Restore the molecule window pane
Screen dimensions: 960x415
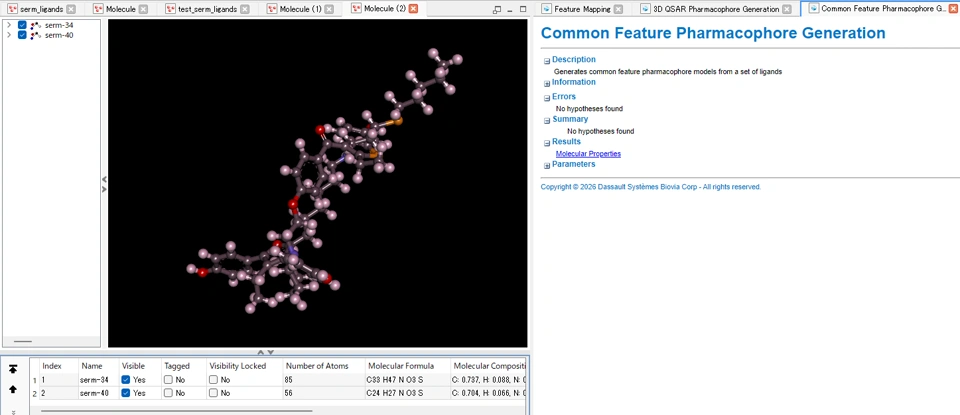497,9
